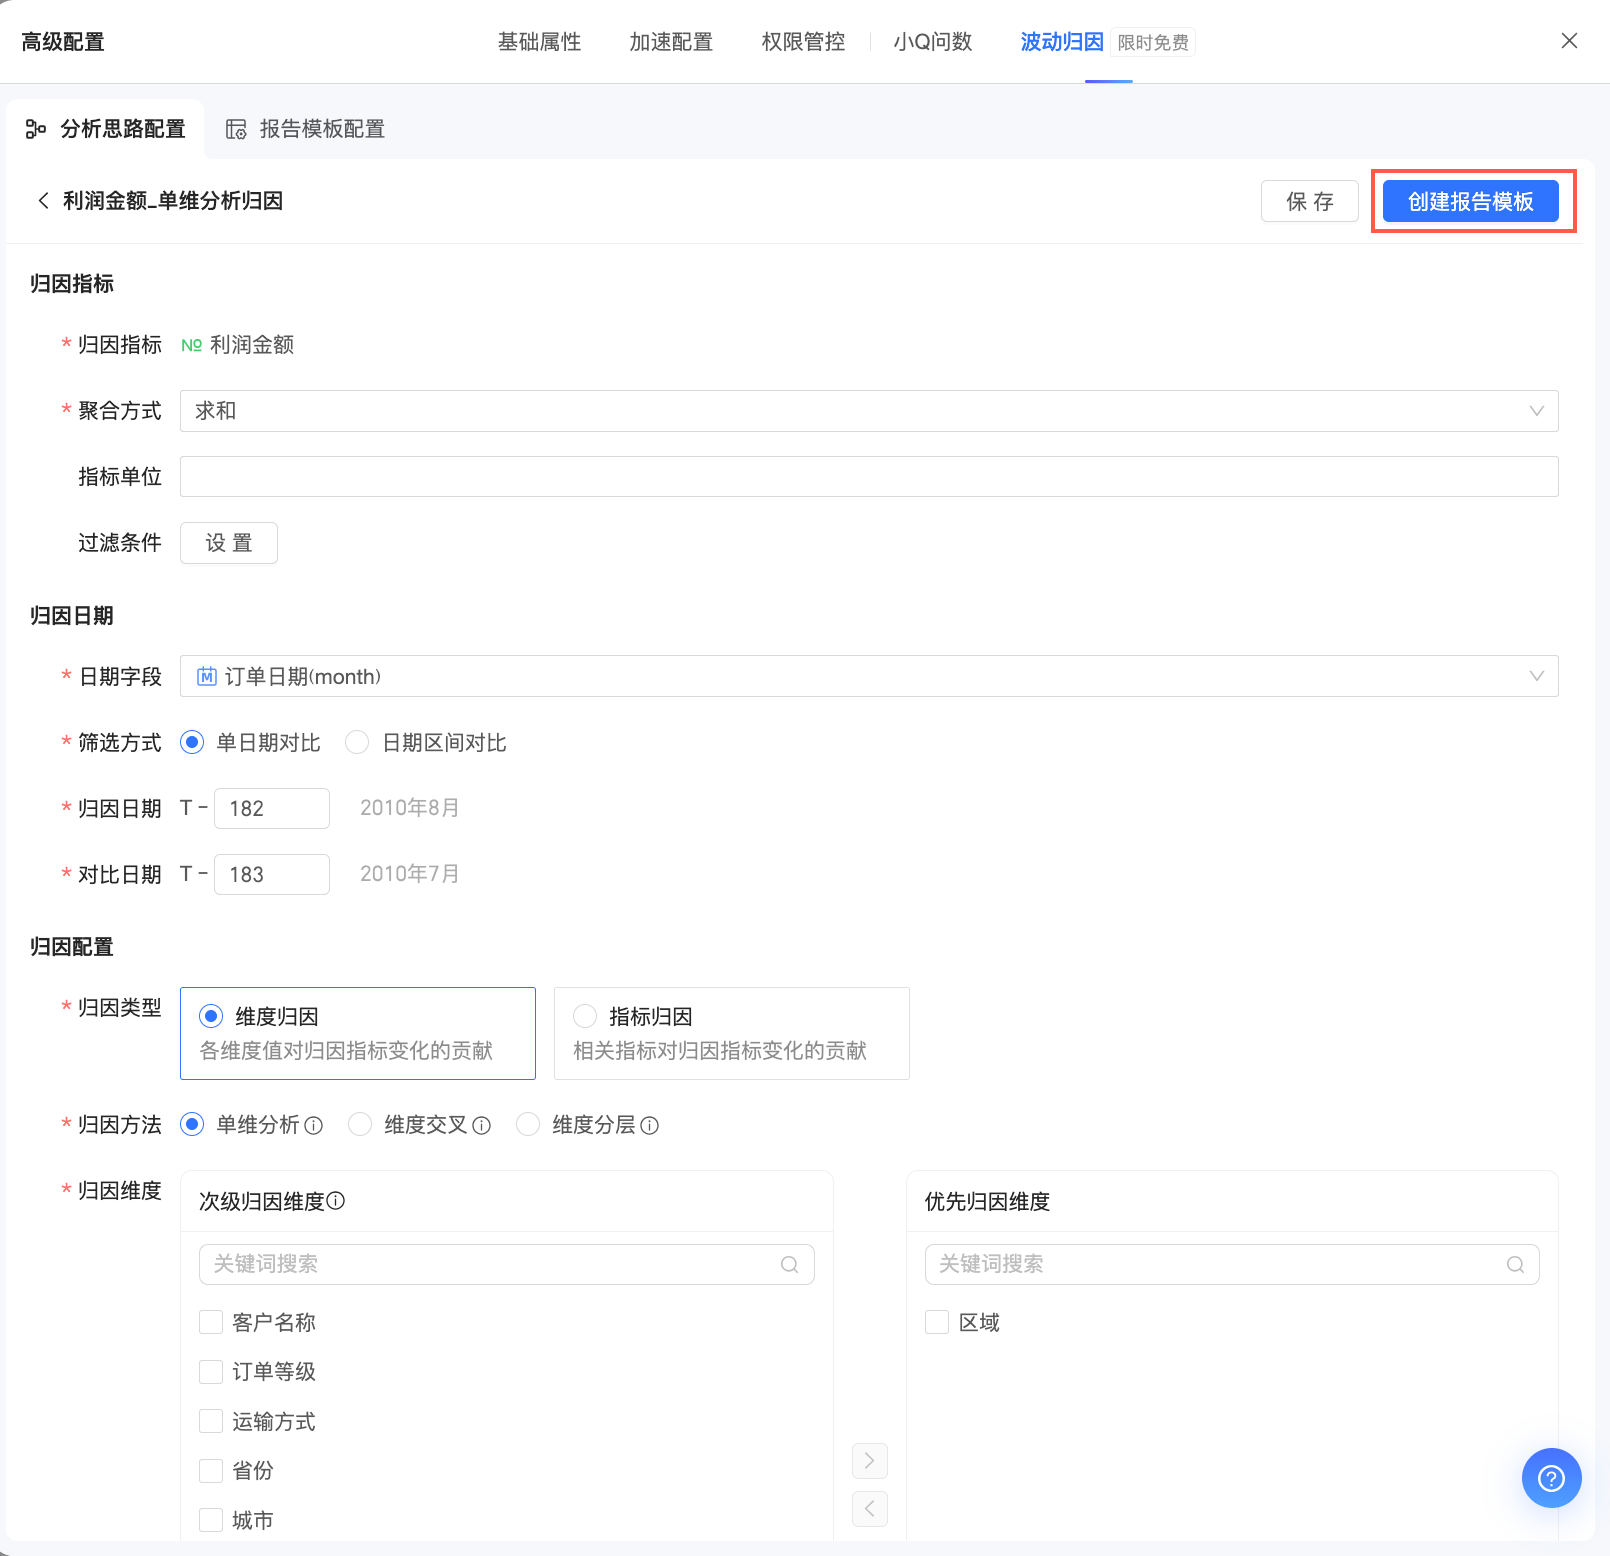Select 维度分层 attribution method
Image resolution: width=1610 pixels, height=1556 pixels.
[528, 1125]
